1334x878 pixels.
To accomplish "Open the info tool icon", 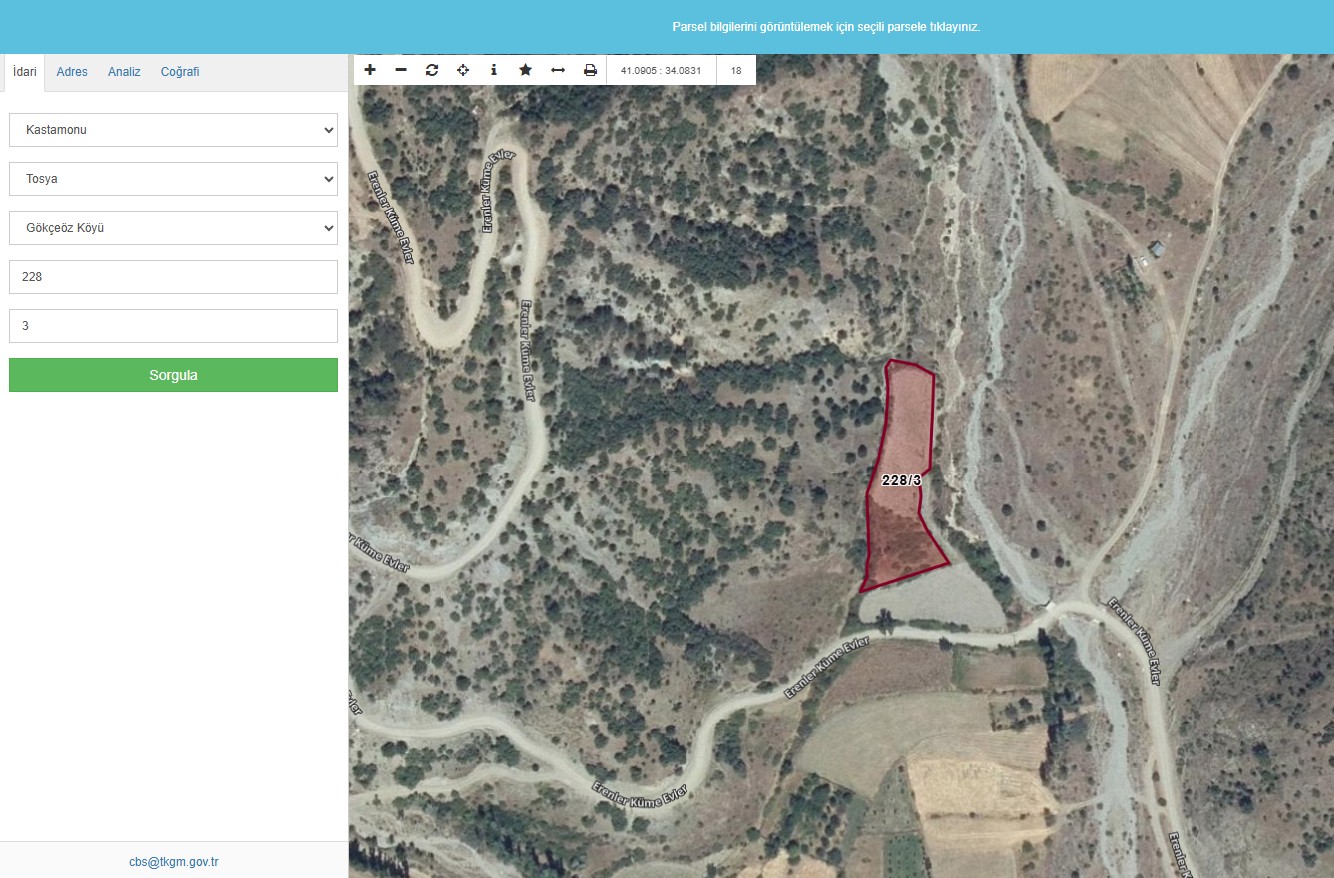I will point(494,70).
